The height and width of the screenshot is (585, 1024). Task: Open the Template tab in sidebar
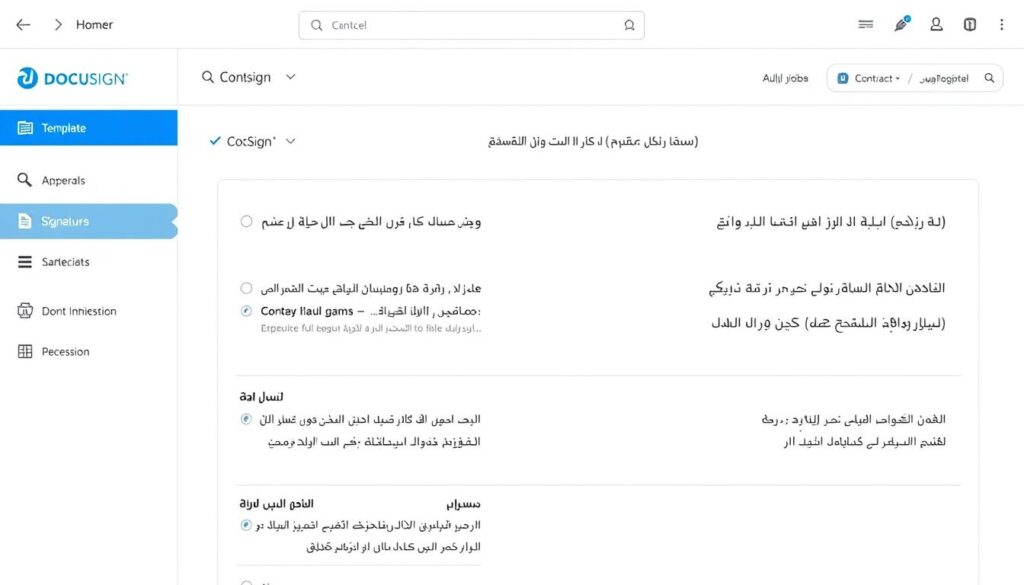(x=89, y=128)
